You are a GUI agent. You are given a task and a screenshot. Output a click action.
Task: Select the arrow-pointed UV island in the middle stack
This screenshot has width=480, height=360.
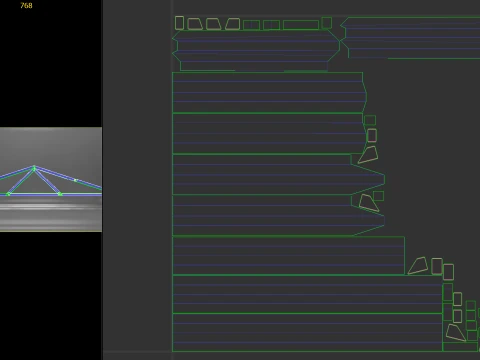[x=279, y=174]
